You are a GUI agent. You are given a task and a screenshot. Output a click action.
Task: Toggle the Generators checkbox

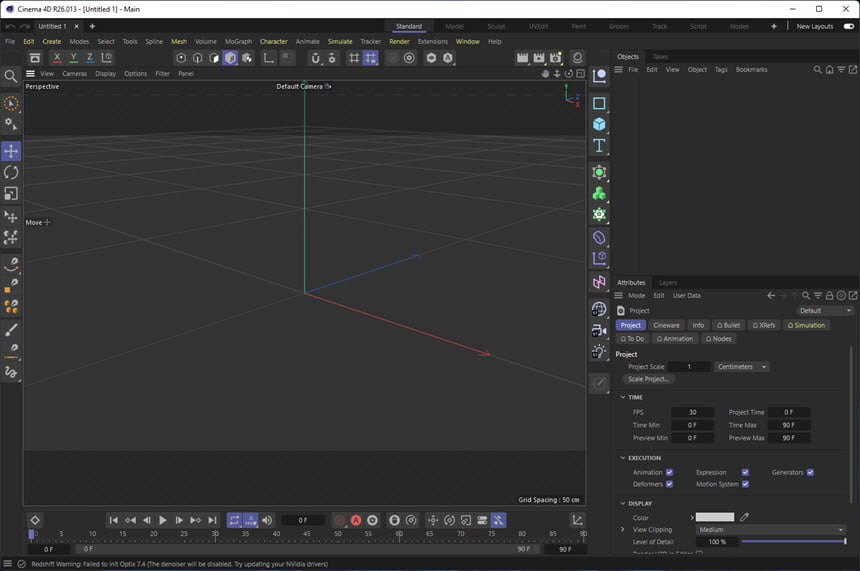(x=810, y=472)
